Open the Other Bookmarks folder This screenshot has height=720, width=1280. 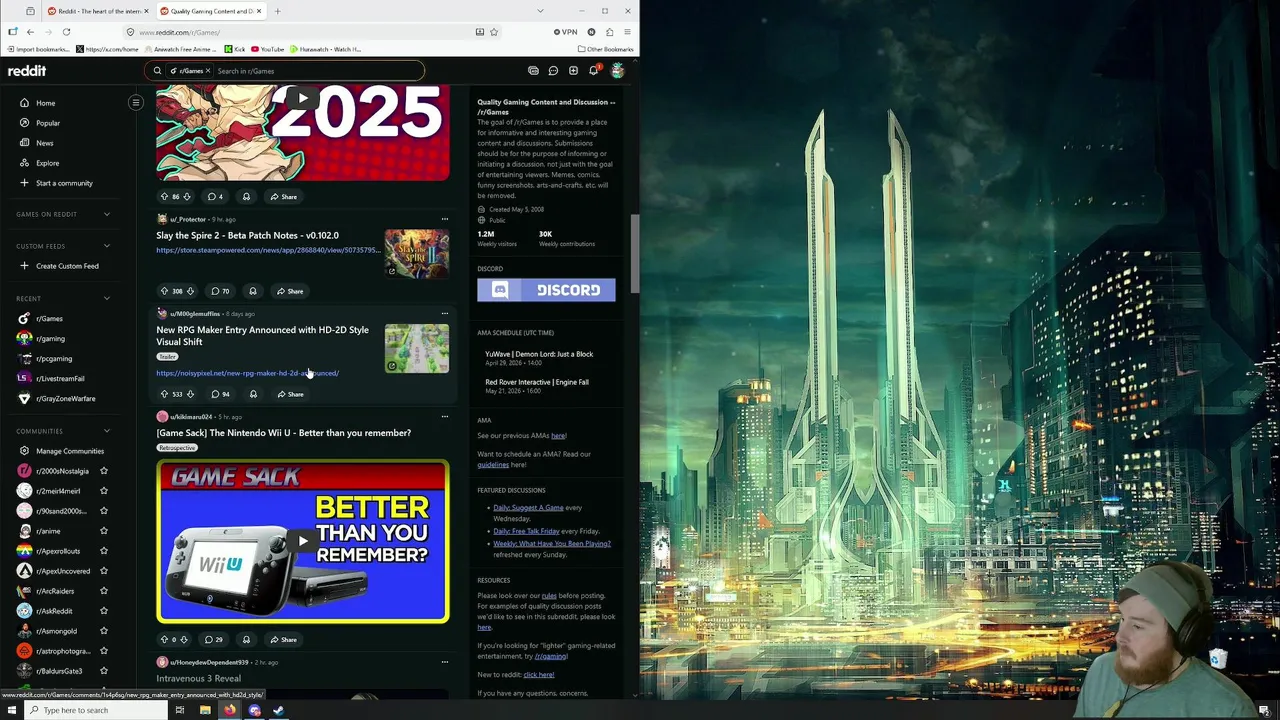605,49
